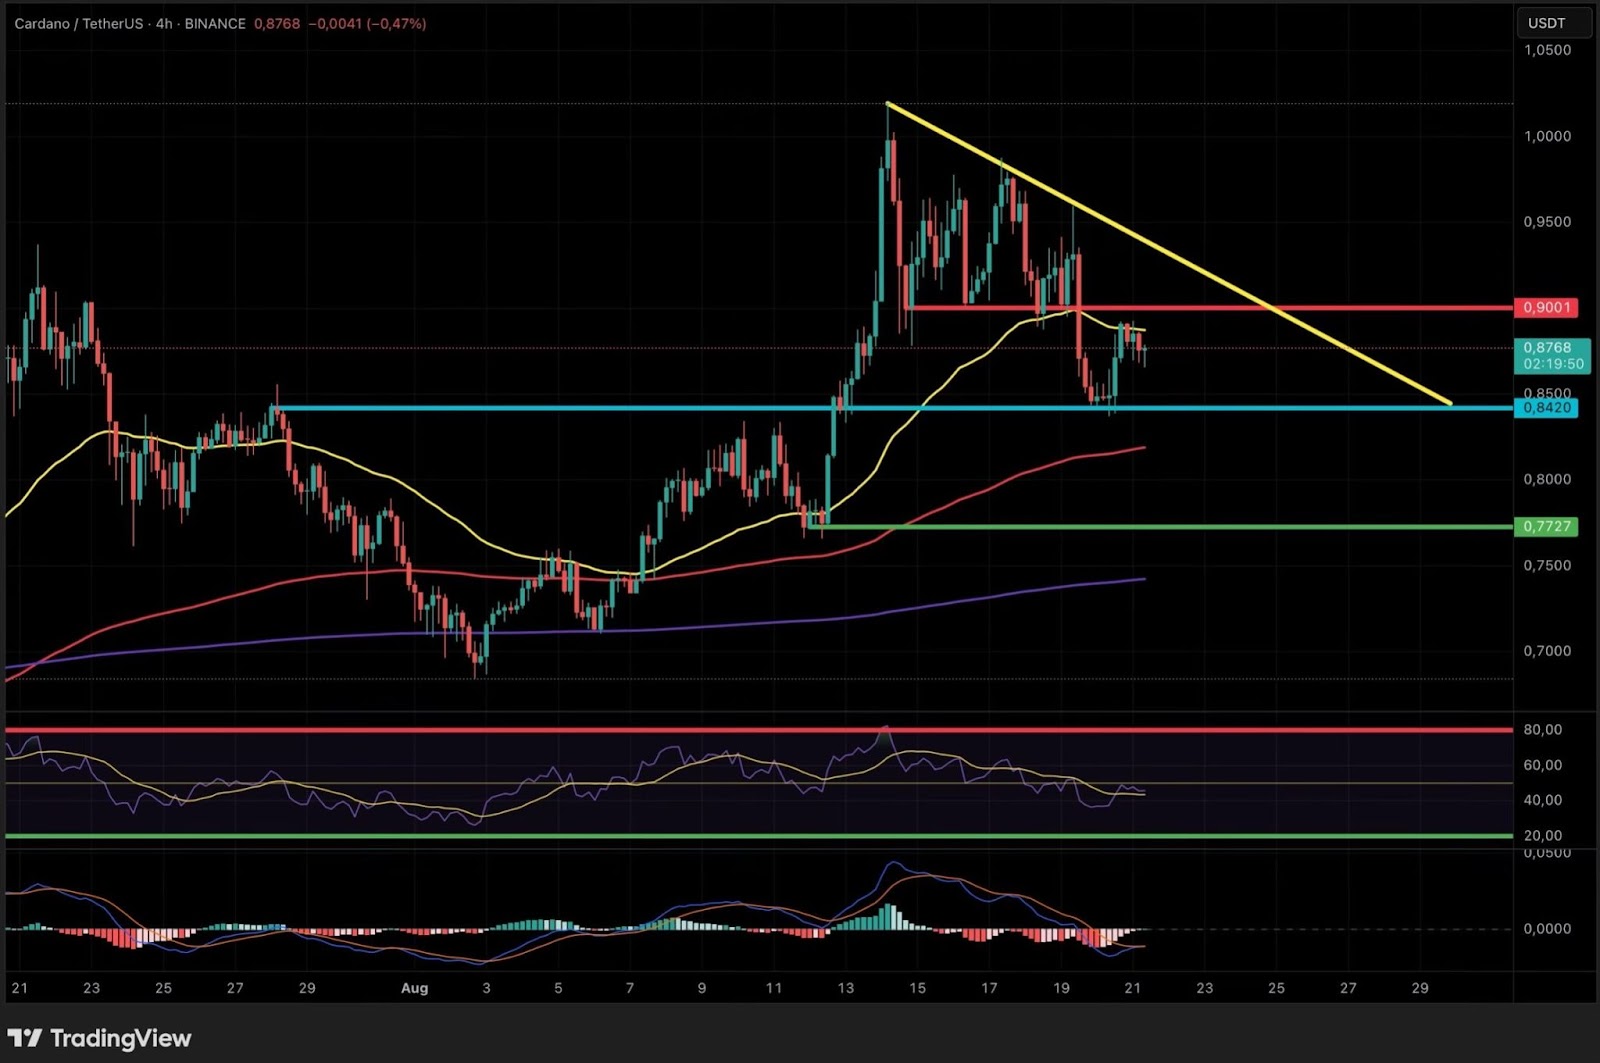Click the 0,8420 price axis label
The image size is (1600, 1063).
(1545, 408)
